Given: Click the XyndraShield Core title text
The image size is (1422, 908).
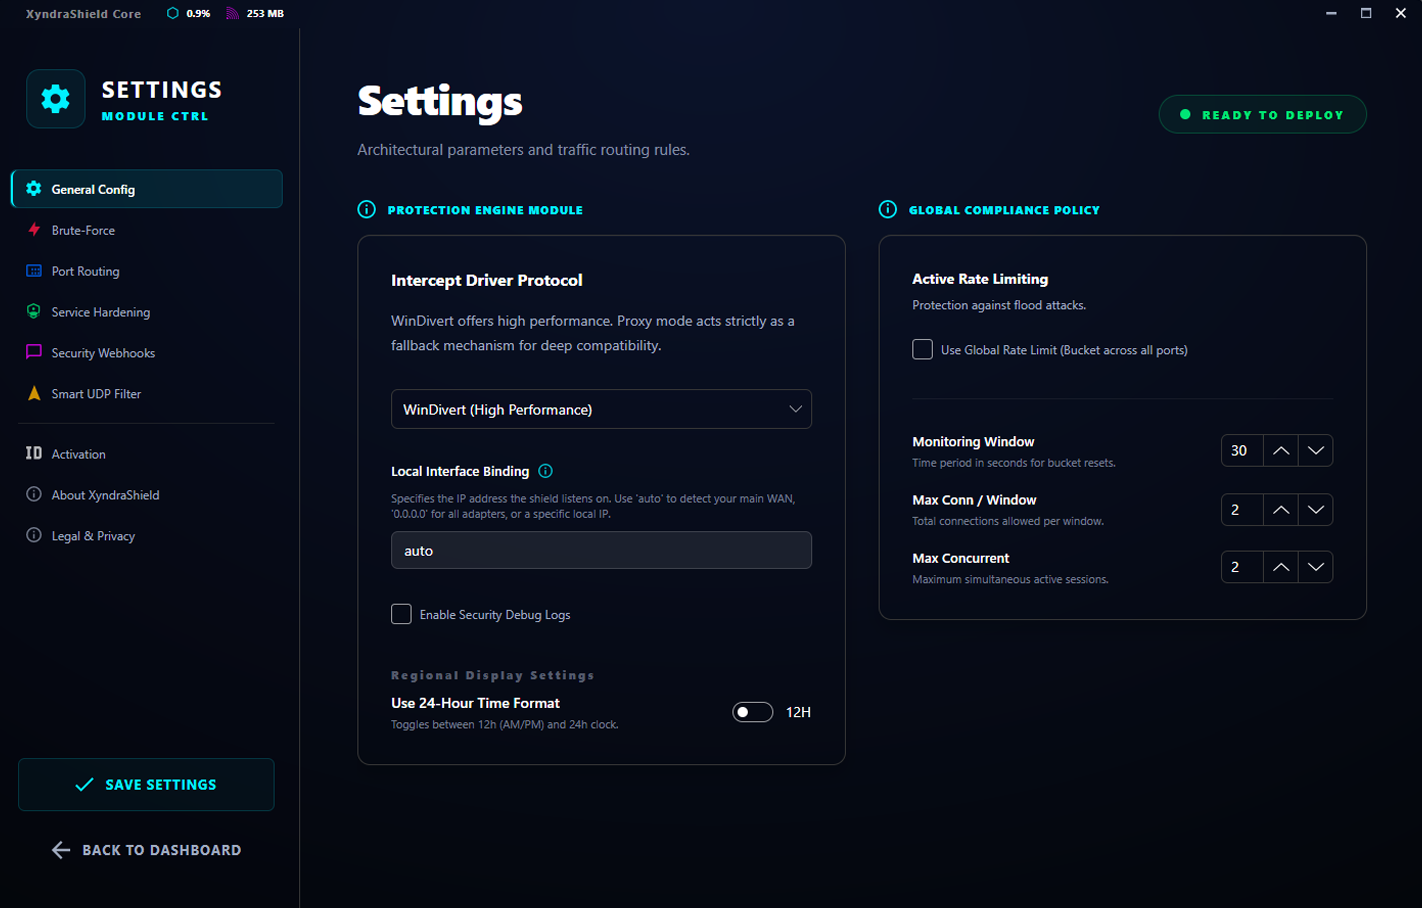Looking at the screenshot, I should point(84,14).
